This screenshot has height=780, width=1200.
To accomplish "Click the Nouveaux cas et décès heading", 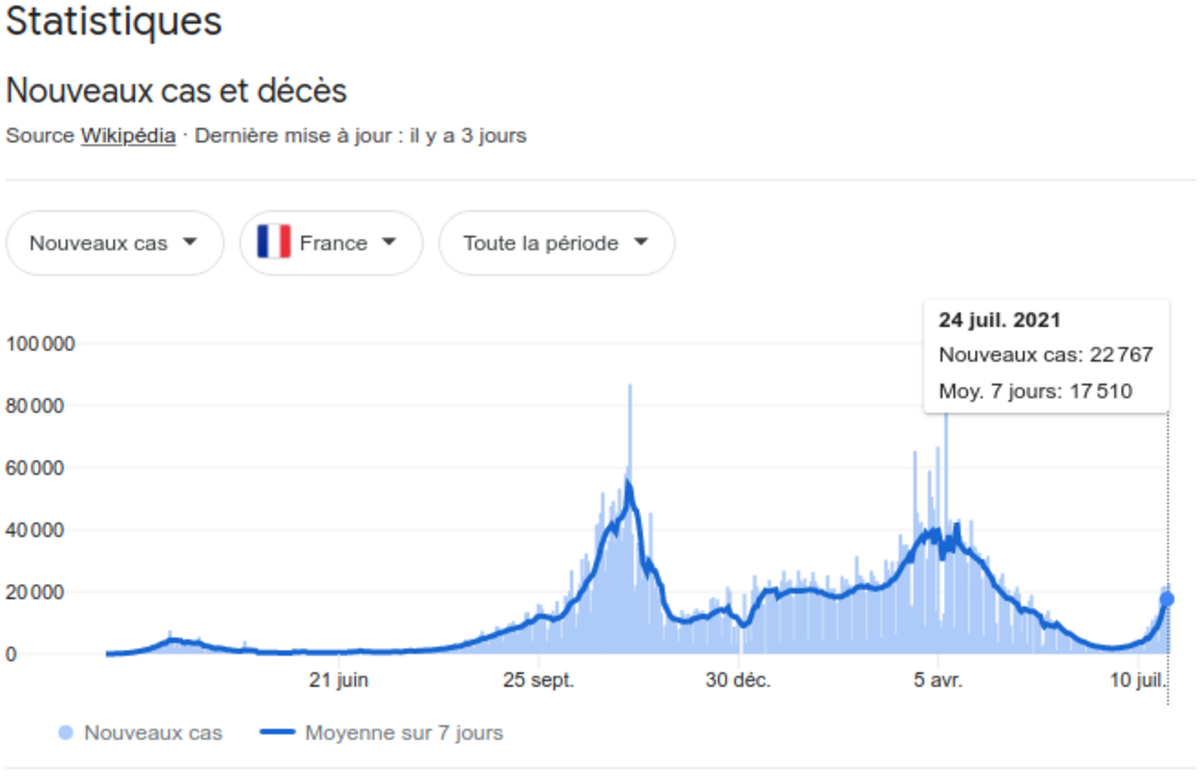I will tap(176, 91).
